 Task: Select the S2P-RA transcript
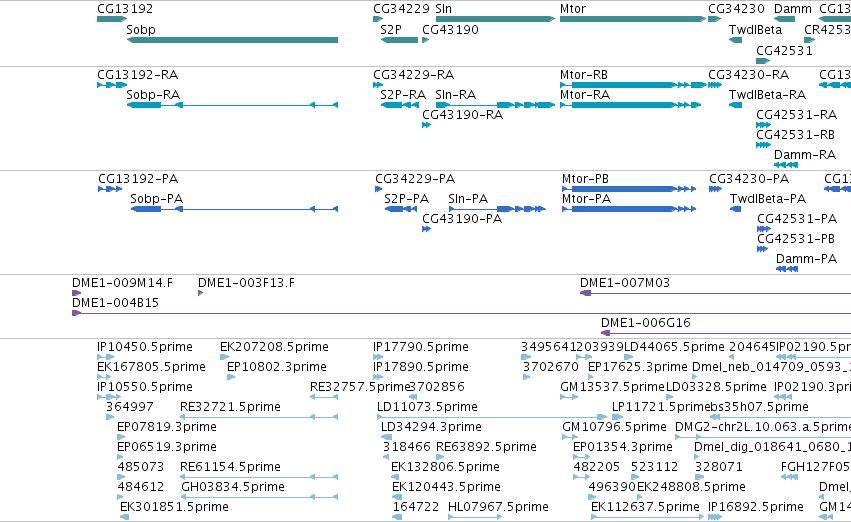[x=399, y=105]
